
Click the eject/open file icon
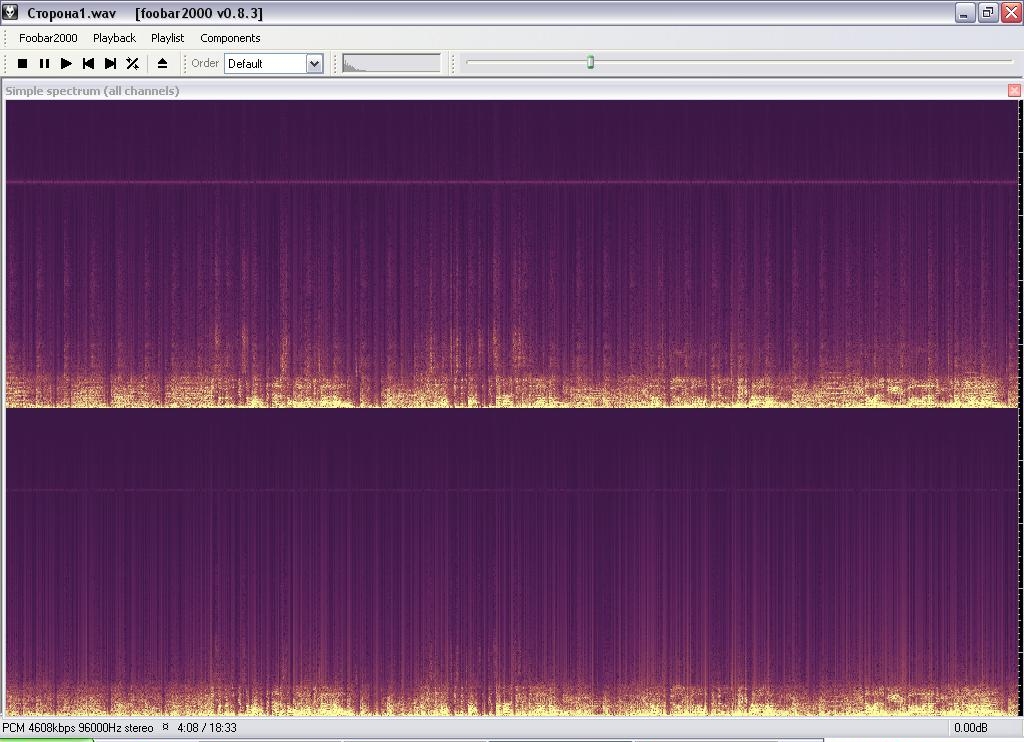(x=162, y=63)
